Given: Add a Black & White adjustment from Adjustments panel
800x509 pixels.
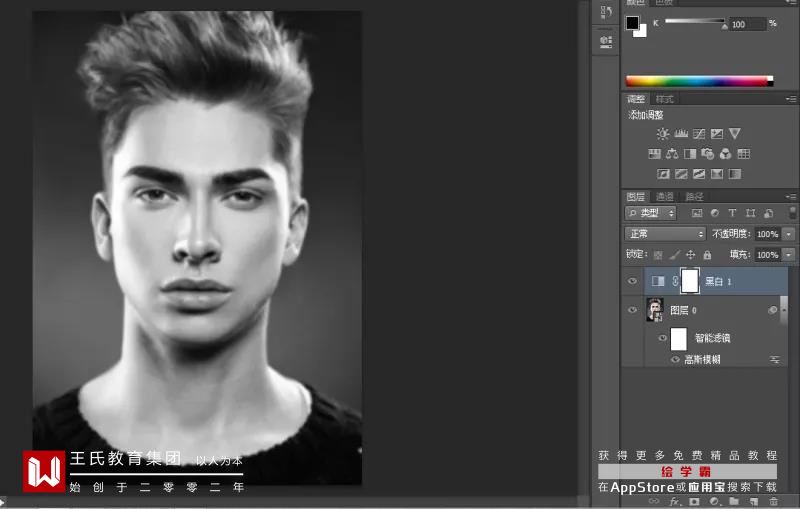Looking at the screenshot, I should pyautogui.click(x=690, y=154).
